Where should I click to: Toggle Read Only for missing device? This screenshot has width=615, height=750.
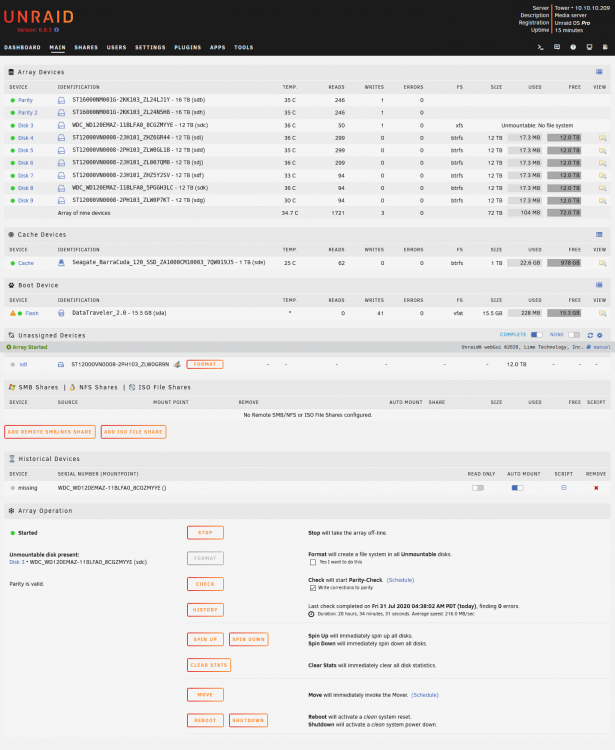click(x=478, y=488)
